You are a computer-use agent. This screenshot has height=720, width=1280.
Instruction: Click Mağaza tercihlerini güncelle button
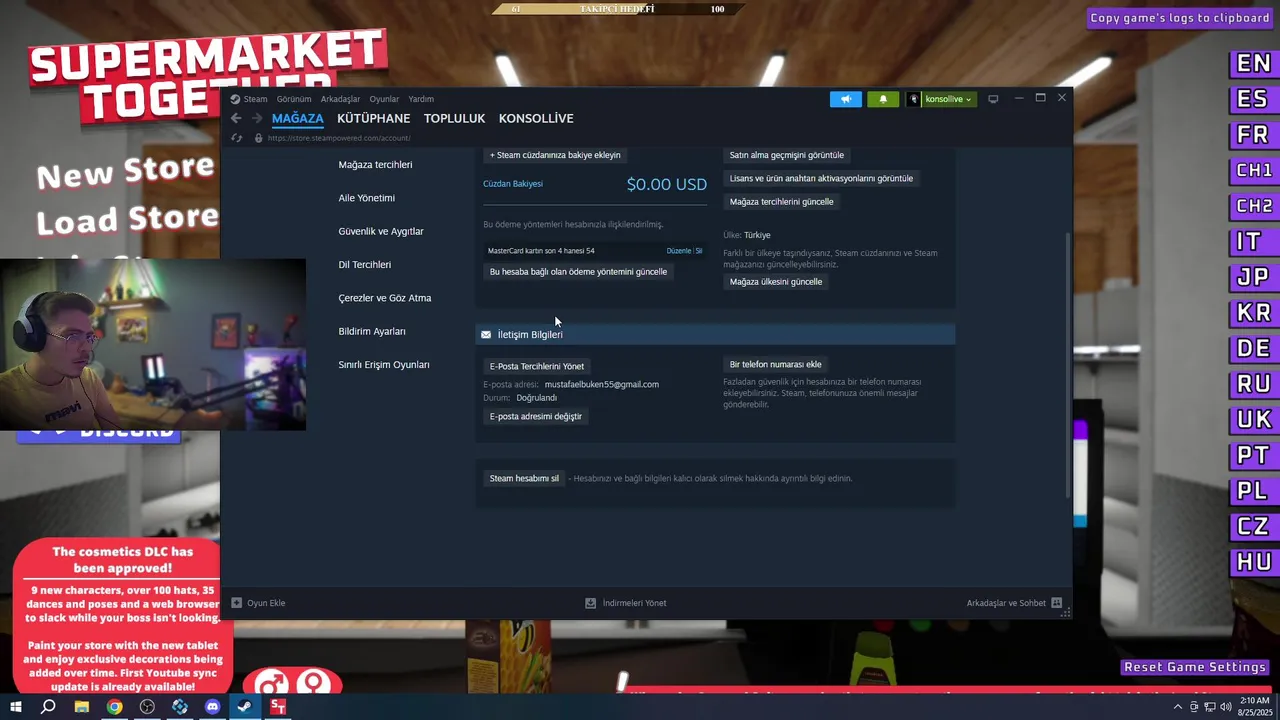click(x=781, y=201)
